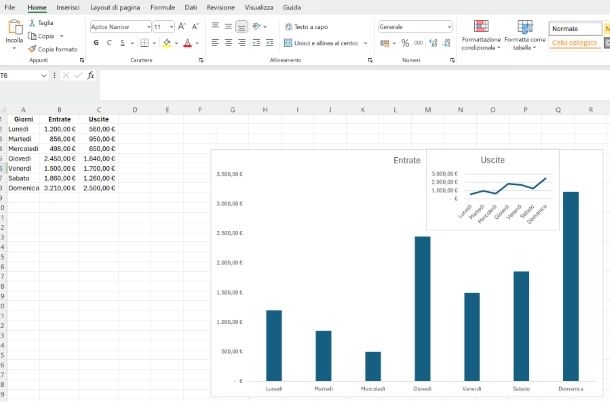Screen dimensions: 610x402
Task: Apply cell borders icon
Action: 144,43
